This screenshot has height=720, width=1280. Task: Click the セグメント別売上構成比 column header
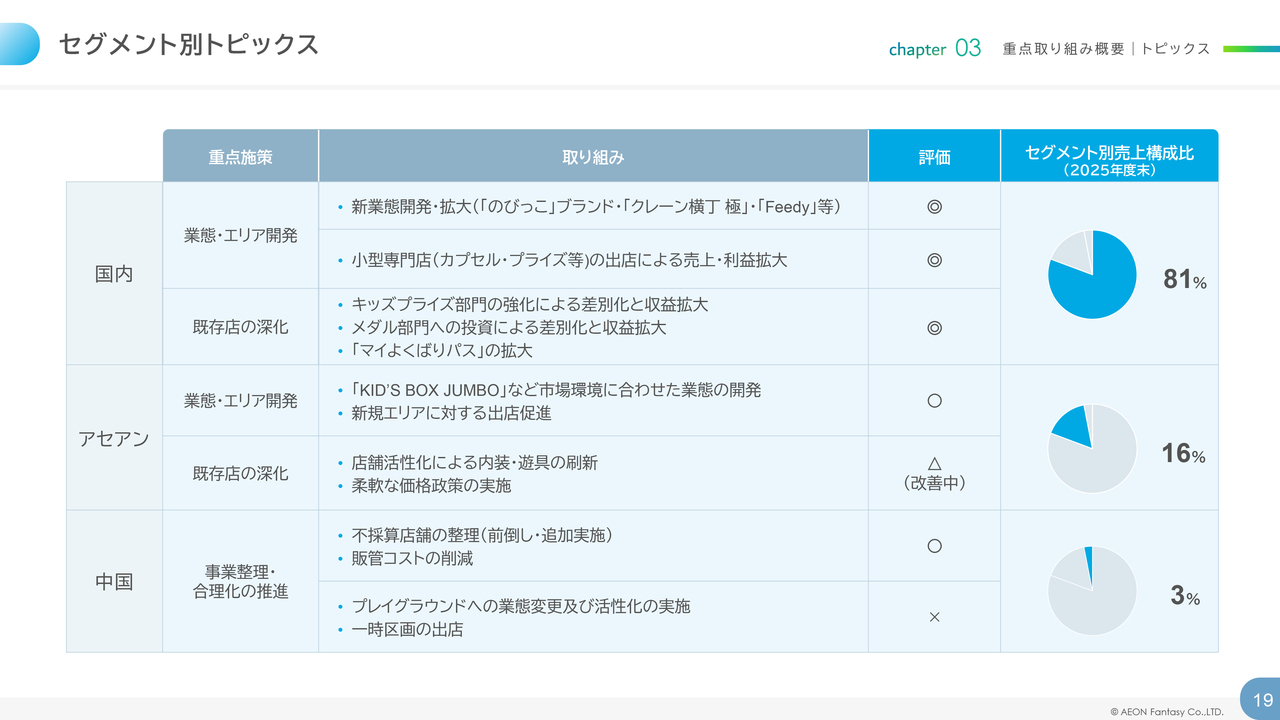coord(1109,157)
